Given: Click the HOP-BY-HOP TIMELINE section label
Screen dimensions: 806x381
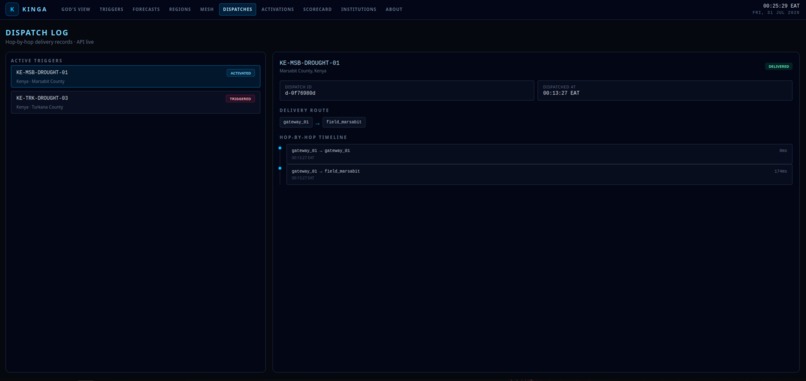Looking at the screenshot, I should coord(314,137).
